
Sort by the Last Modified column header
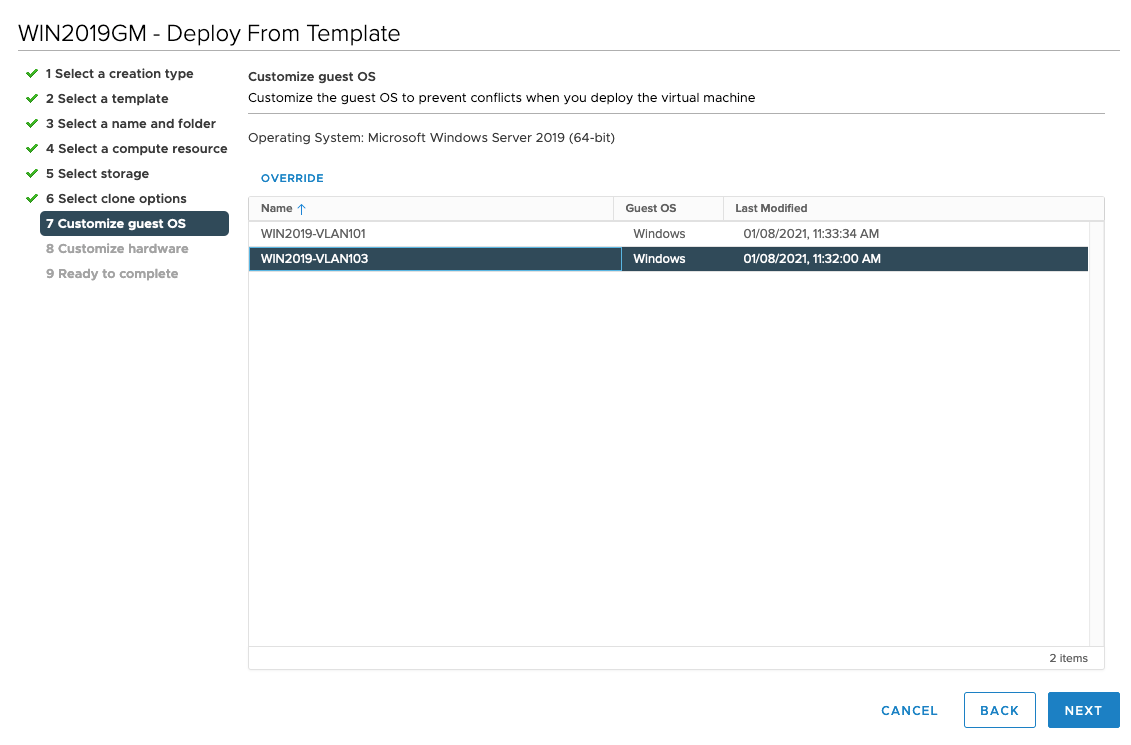[x=771, y=208]
